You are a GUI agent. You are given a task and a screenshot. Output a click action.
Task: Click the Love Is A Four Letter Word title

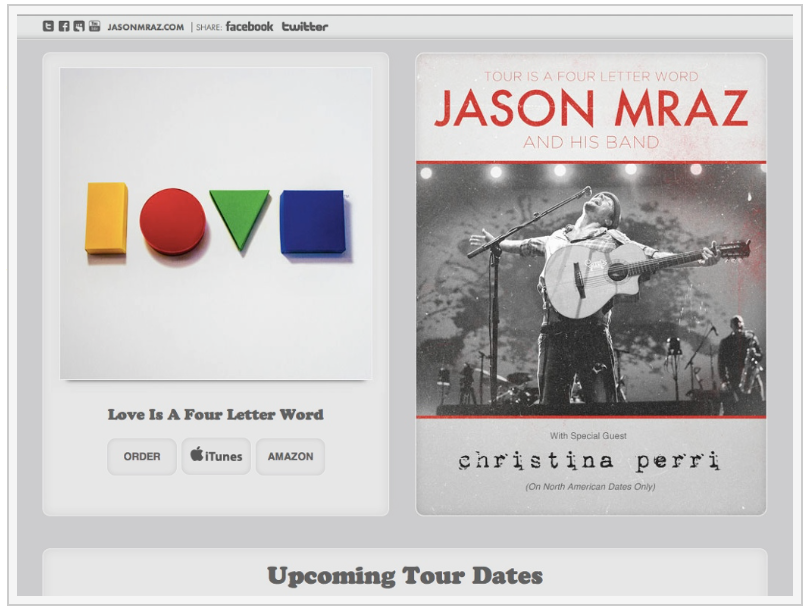[x=215, y=415]
